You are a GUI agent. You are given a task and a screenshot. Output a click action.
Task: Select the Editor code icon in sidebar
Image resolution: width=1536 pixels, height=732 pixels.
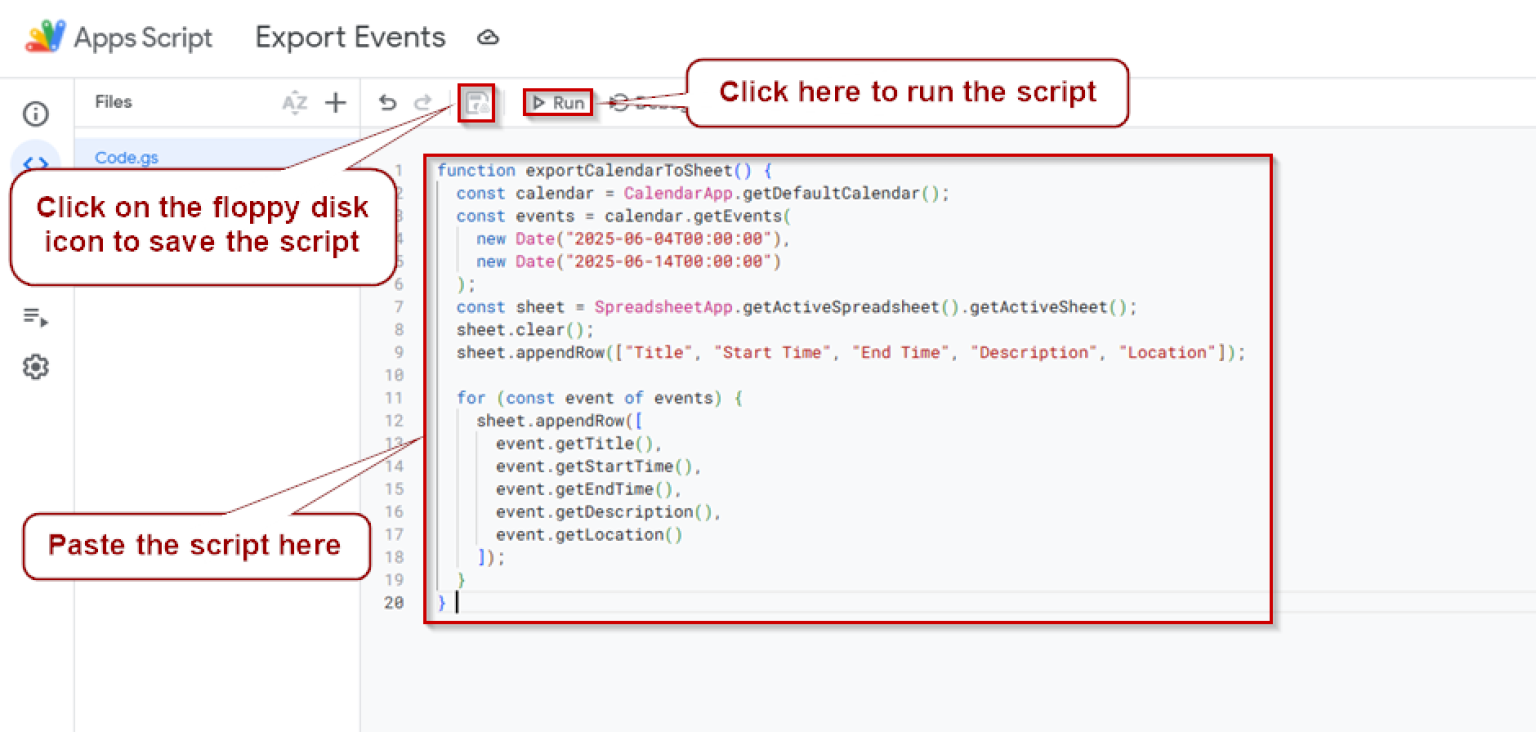(x=36, y=163)
